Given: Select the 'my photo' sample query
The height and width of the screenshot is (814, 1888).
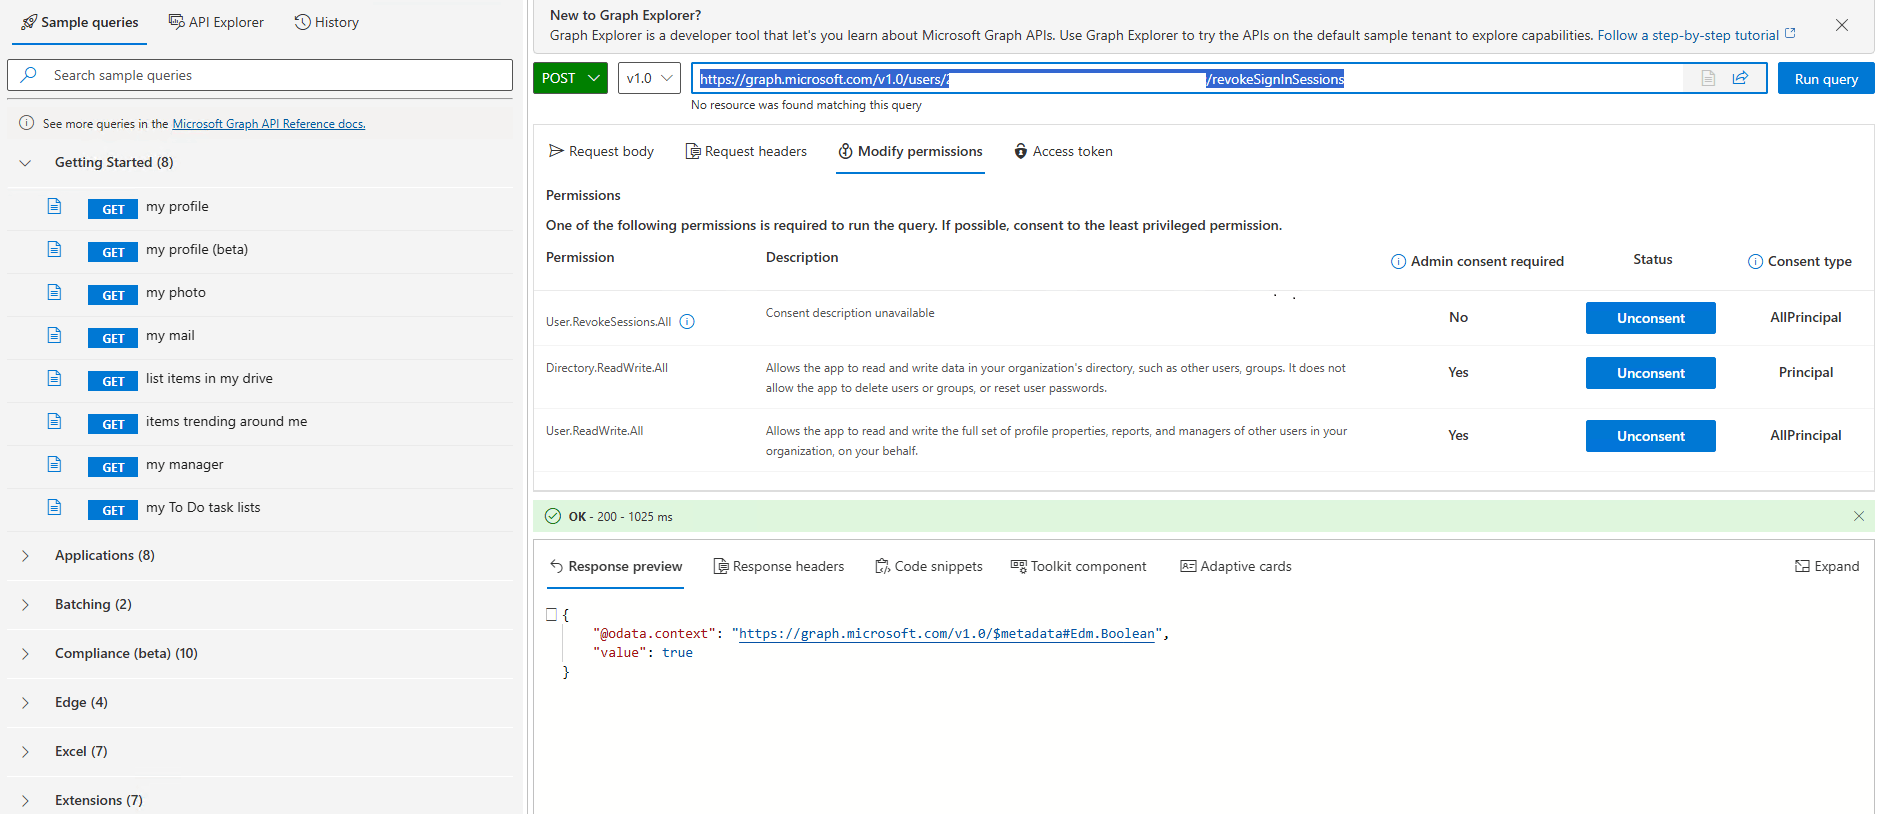Looking at the screenshot, I should pyautogui.click(x=176, y=292).
